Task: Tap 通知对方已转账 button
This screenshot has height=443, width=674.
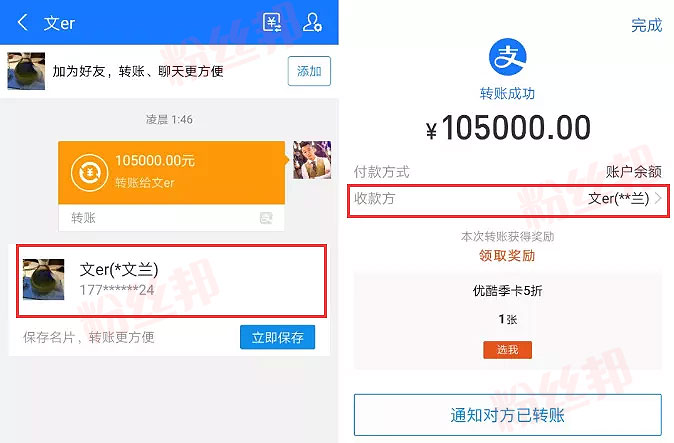Action: [508, 415]
